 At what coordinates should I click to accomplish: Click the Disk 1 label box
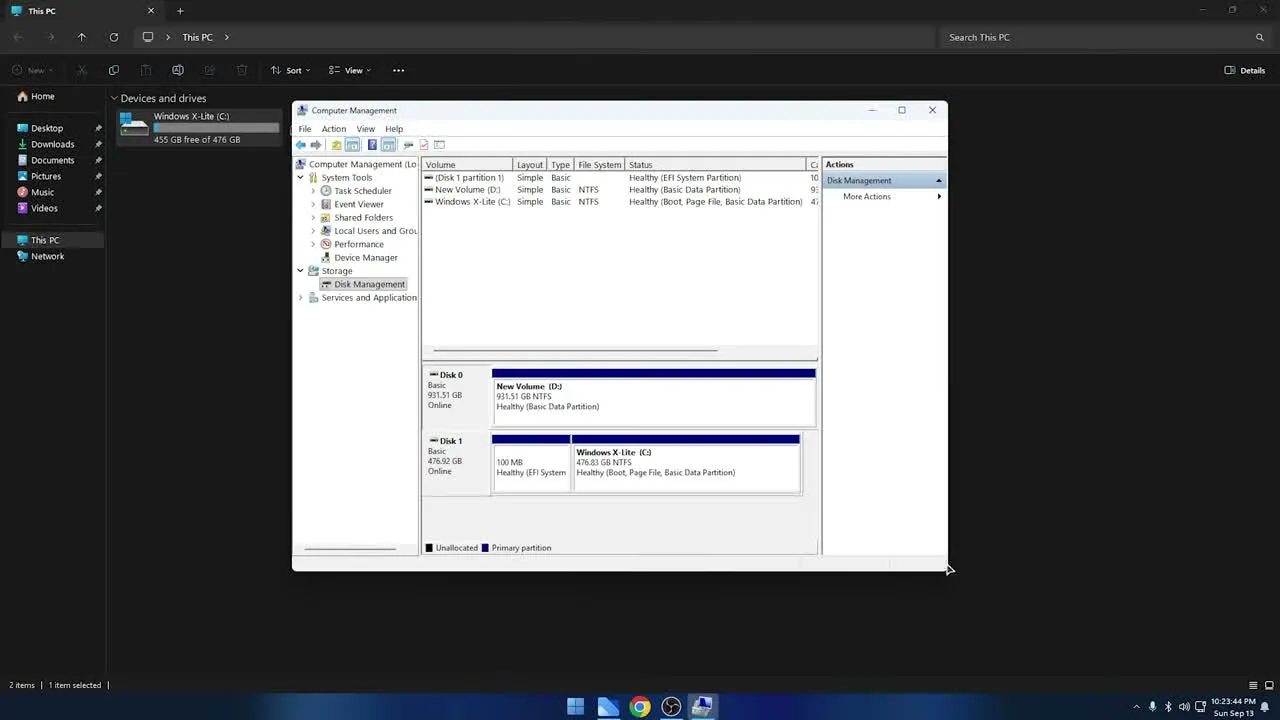pyautogui.click(x=456, y=464)
